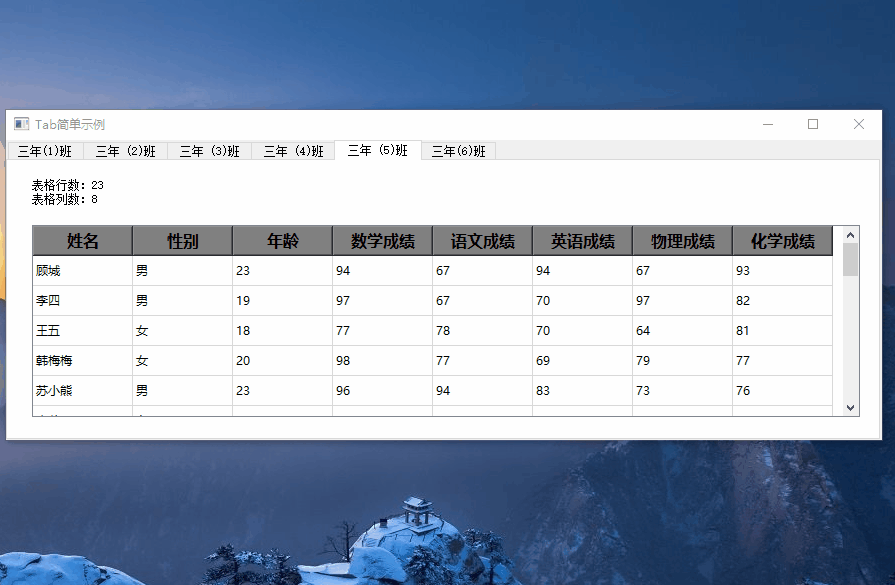
Task: Click the vertical scrollbar thumb
Action: point(851,260)
